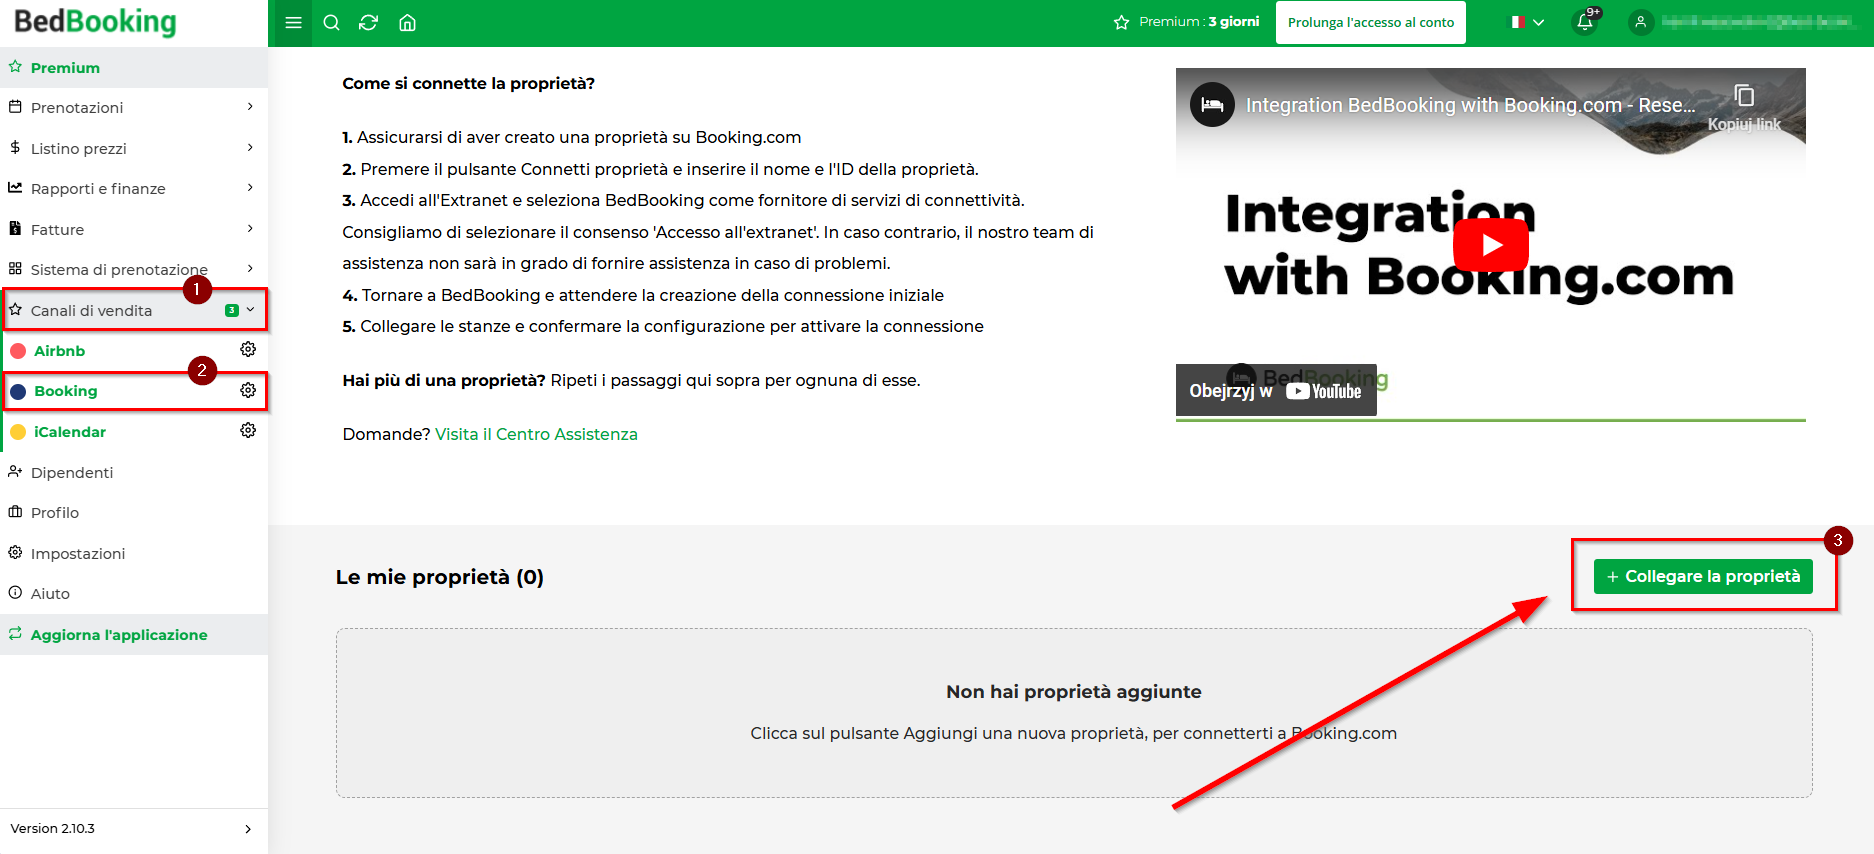Open the language flag dropdown

[1527, 22]
